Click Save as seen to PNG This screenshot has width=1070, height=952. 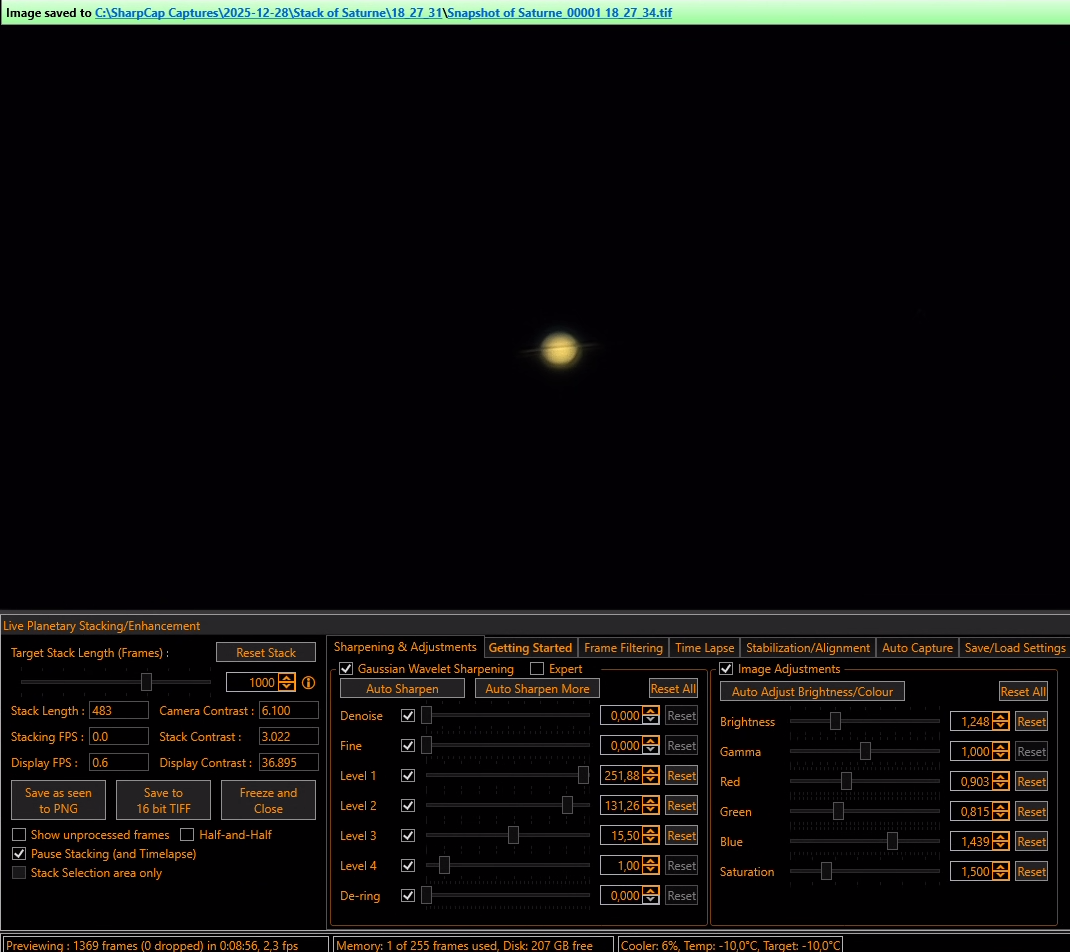58,800
